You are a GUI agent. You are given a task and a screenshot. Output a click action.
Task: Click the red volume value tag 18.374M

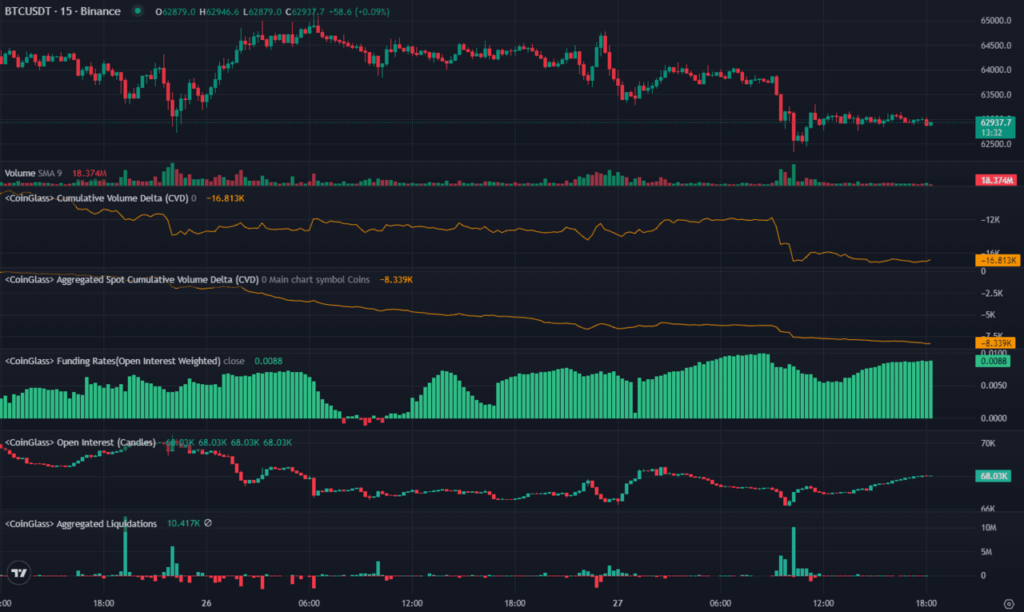point(995,180)
